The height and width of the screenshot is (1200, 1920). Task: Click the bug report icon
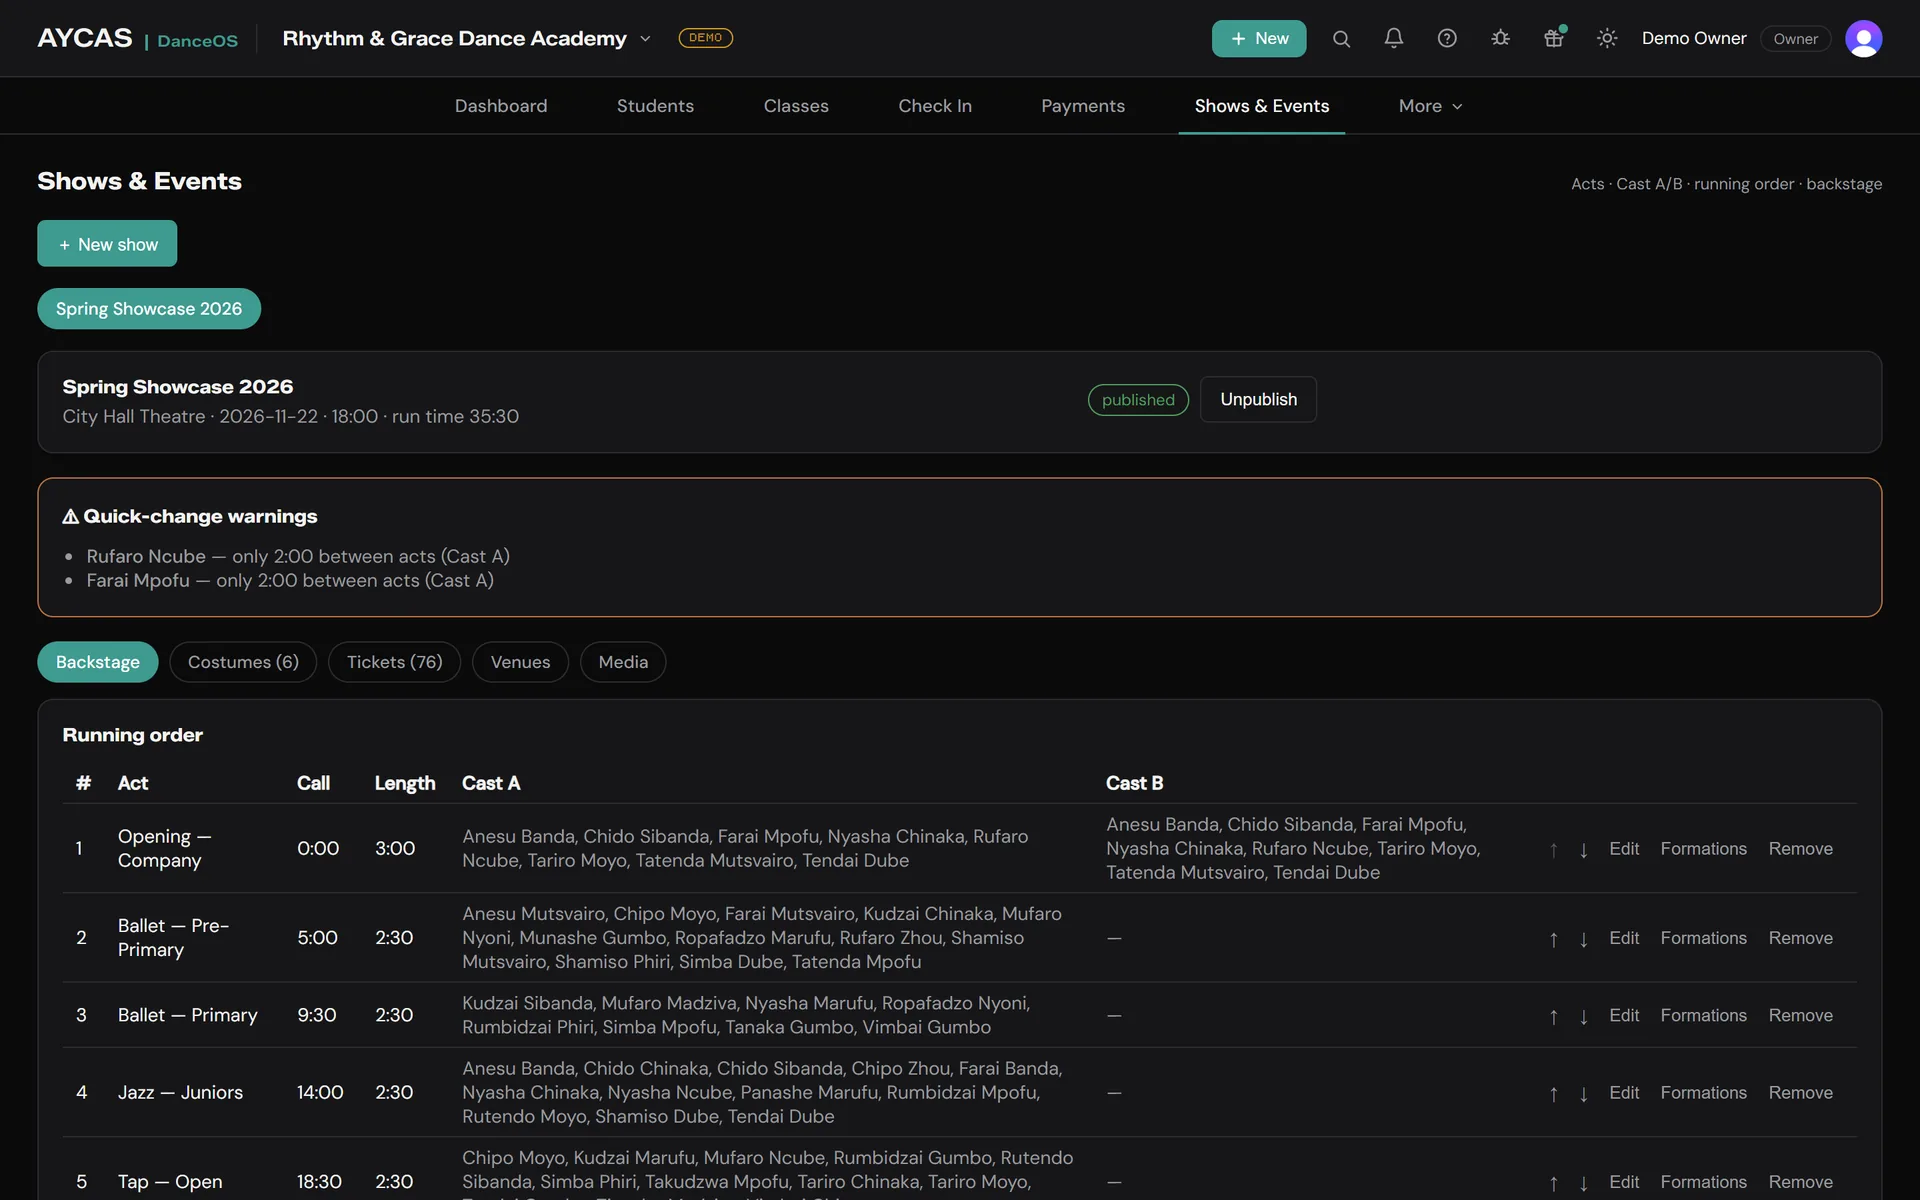point(1500,38)
